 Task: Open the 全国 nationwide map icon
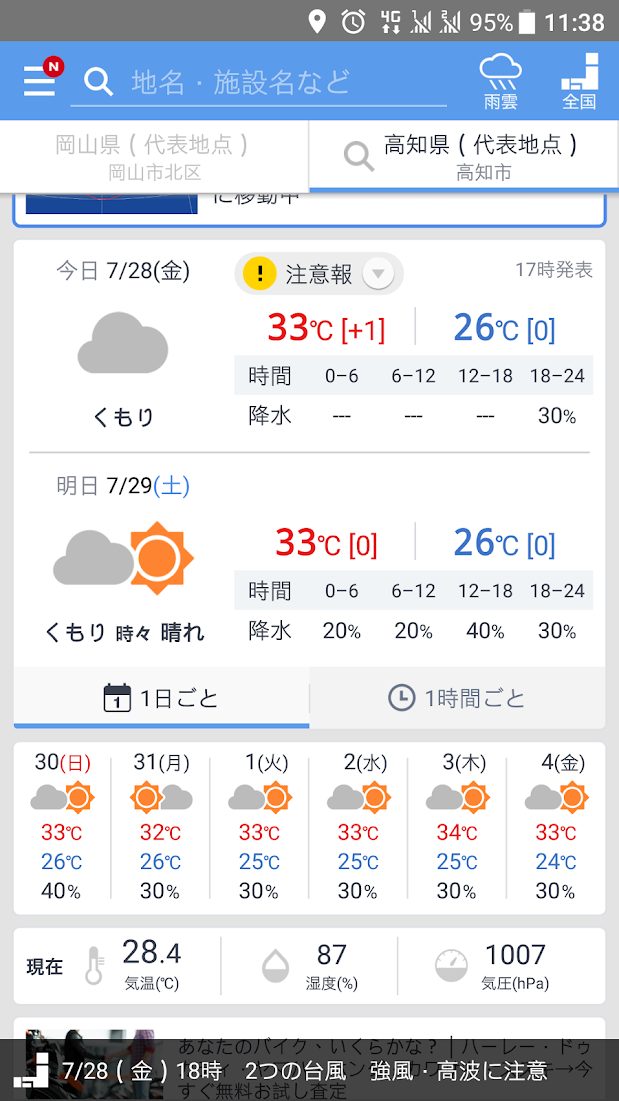[579, 80]
